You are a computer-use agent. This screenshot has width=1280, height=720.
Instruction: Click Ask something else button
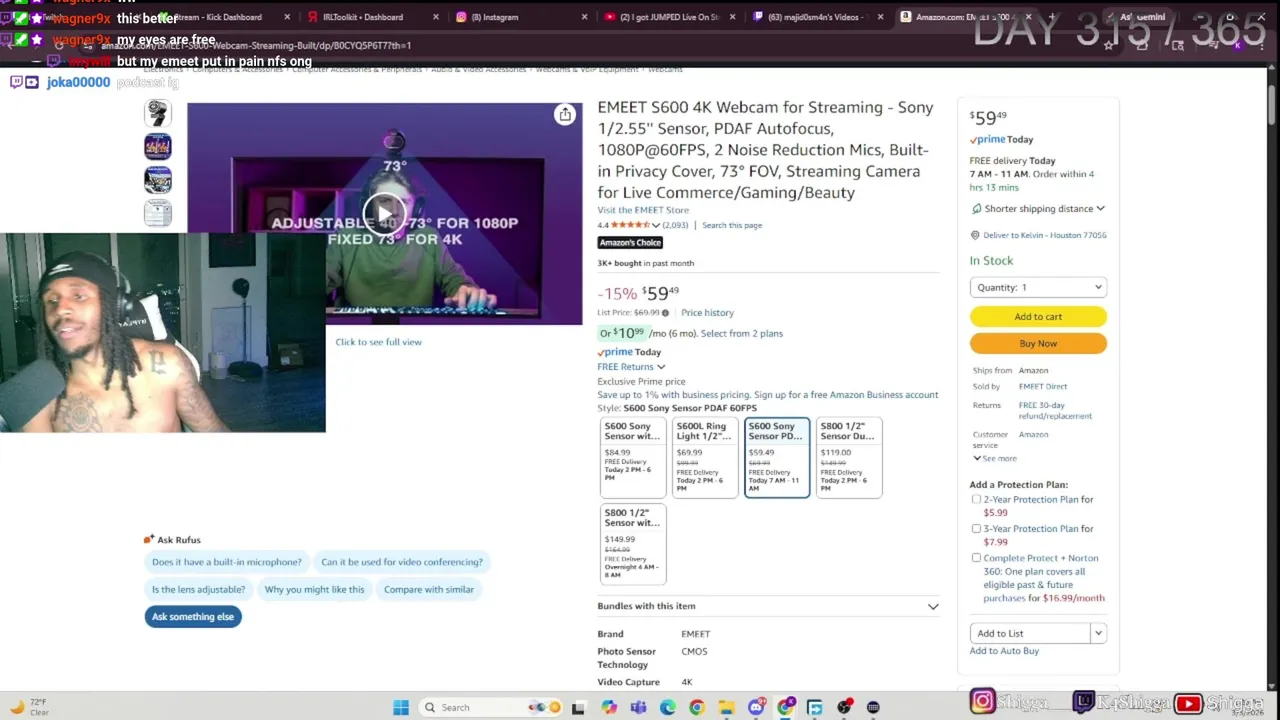193,617
